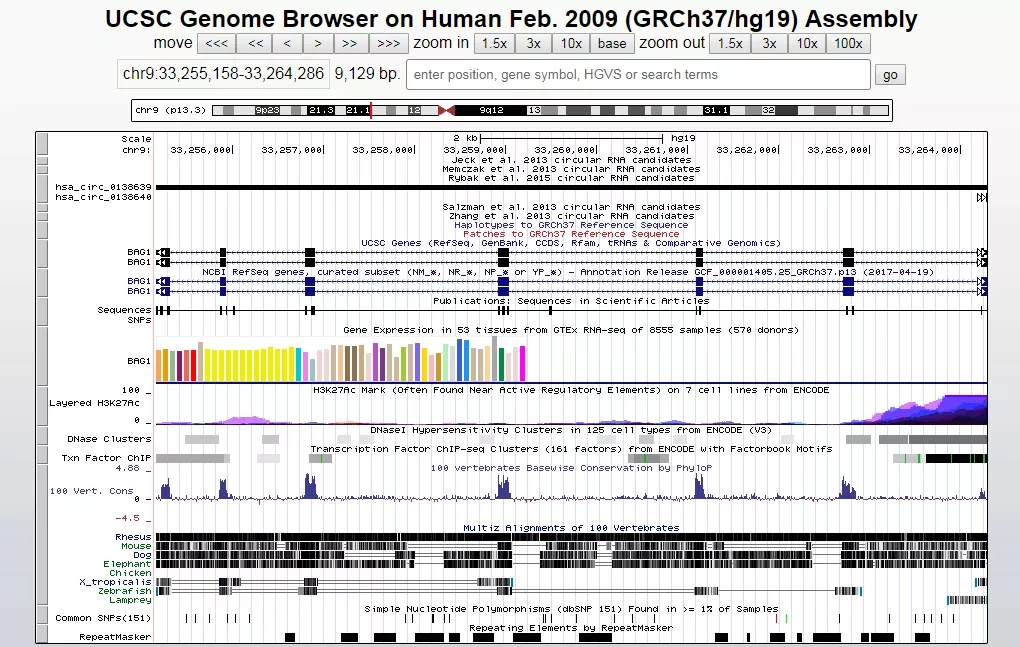This screenshot has height=647, width=1020.
Task: Open Repeating Elements by RepeatMasker title
Action: click(x=571, y=628)
